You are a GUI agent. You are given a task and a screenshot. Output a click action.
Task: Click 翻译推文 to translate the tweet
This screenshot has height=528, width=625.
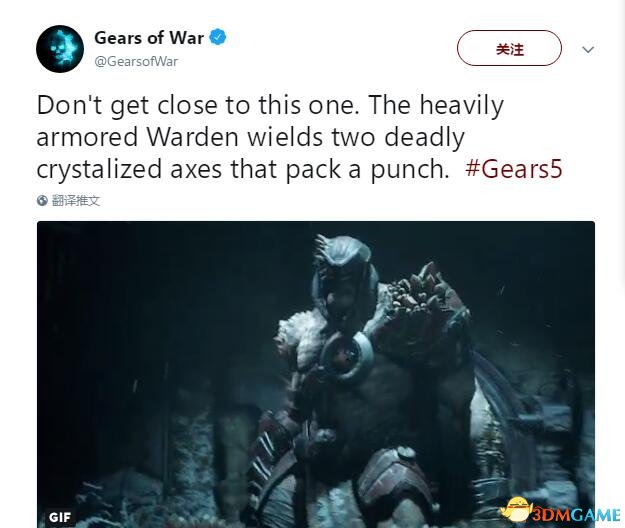coord(76,200)
